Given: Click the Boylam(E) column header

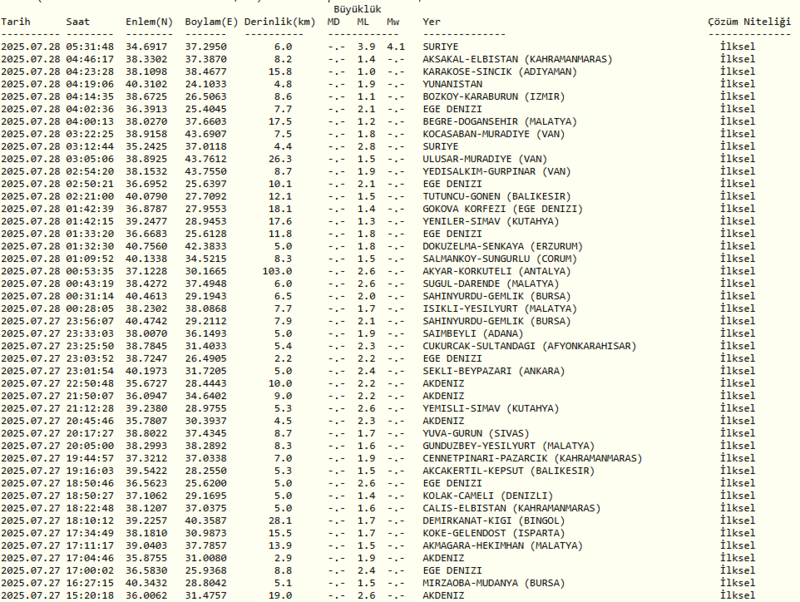Looking at the screenshot, I should (x=207, y=18).
